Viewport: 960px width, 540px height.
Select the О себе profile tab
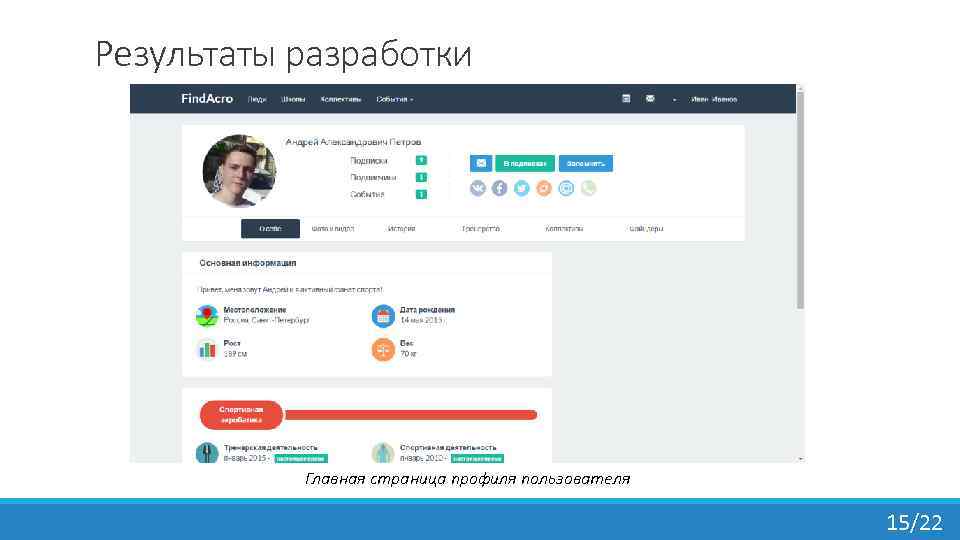[271, 228]
